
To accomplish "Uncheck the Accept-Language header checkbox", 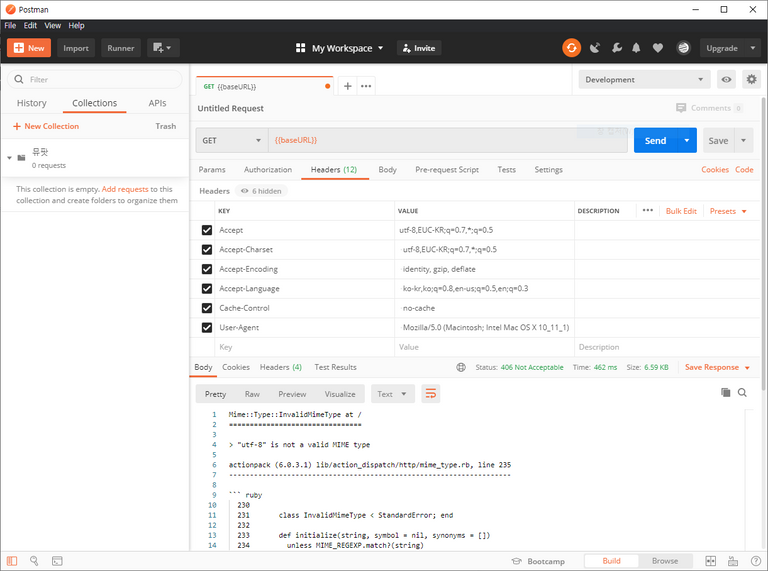I will (x=207, y=288).
